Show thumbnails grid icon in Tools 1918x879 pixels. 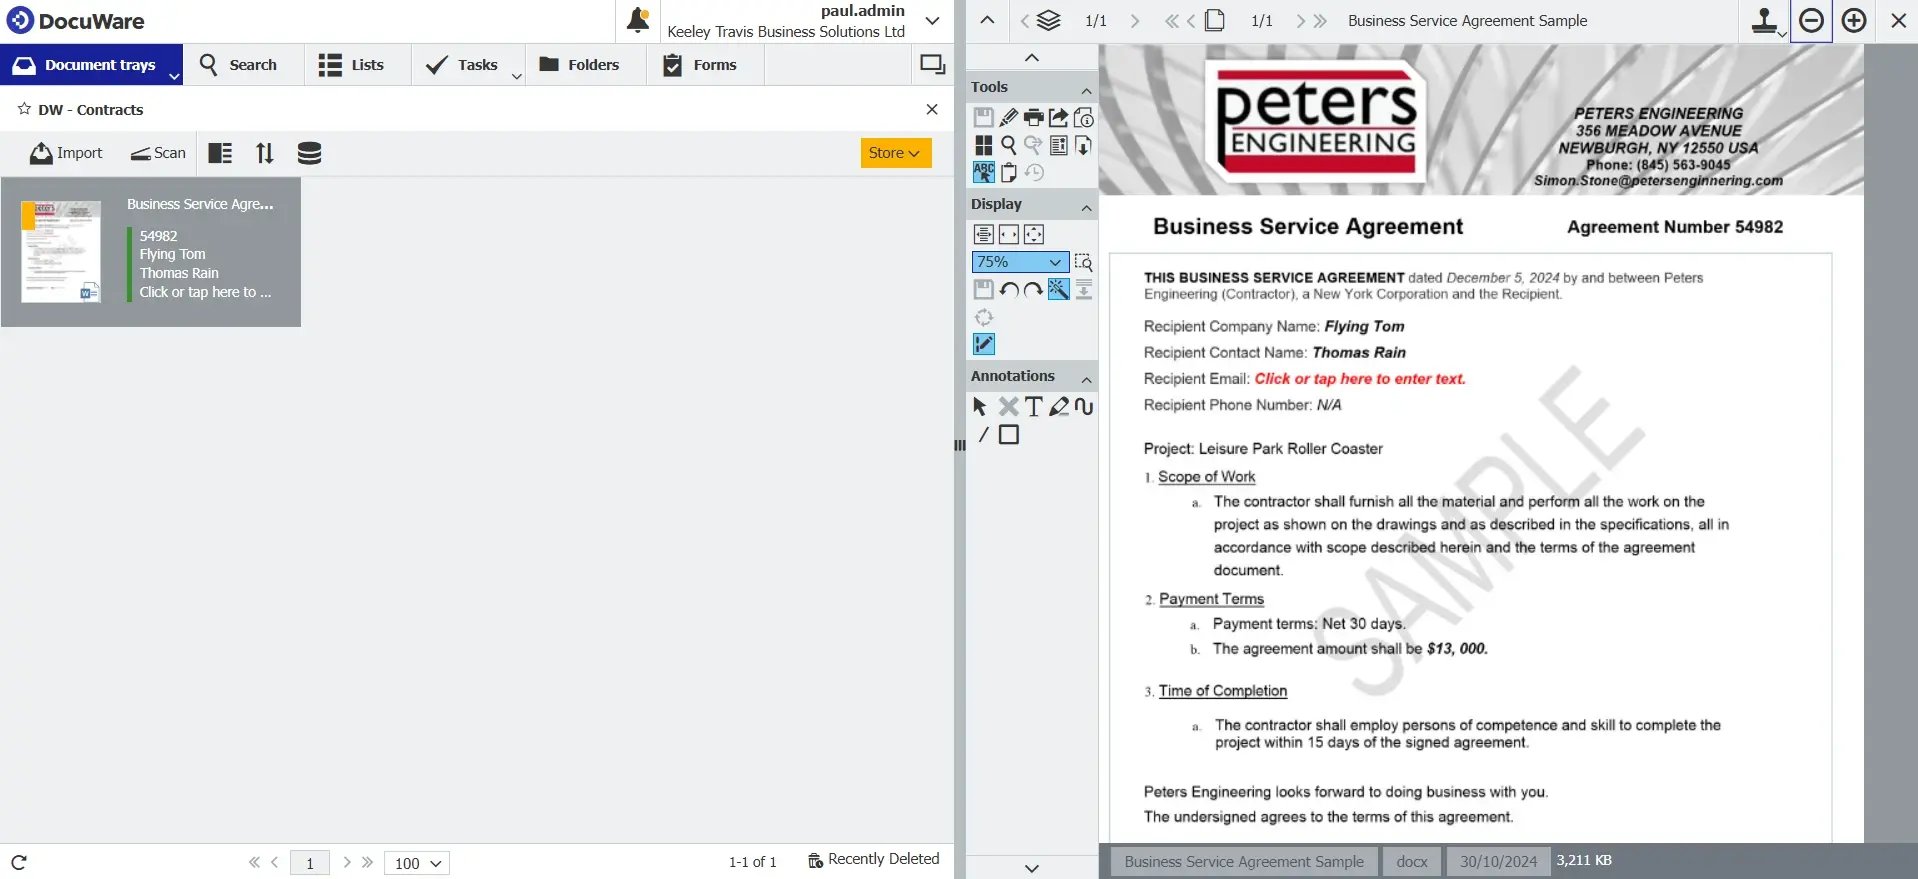pyautogui.click(x=984, y=145)
